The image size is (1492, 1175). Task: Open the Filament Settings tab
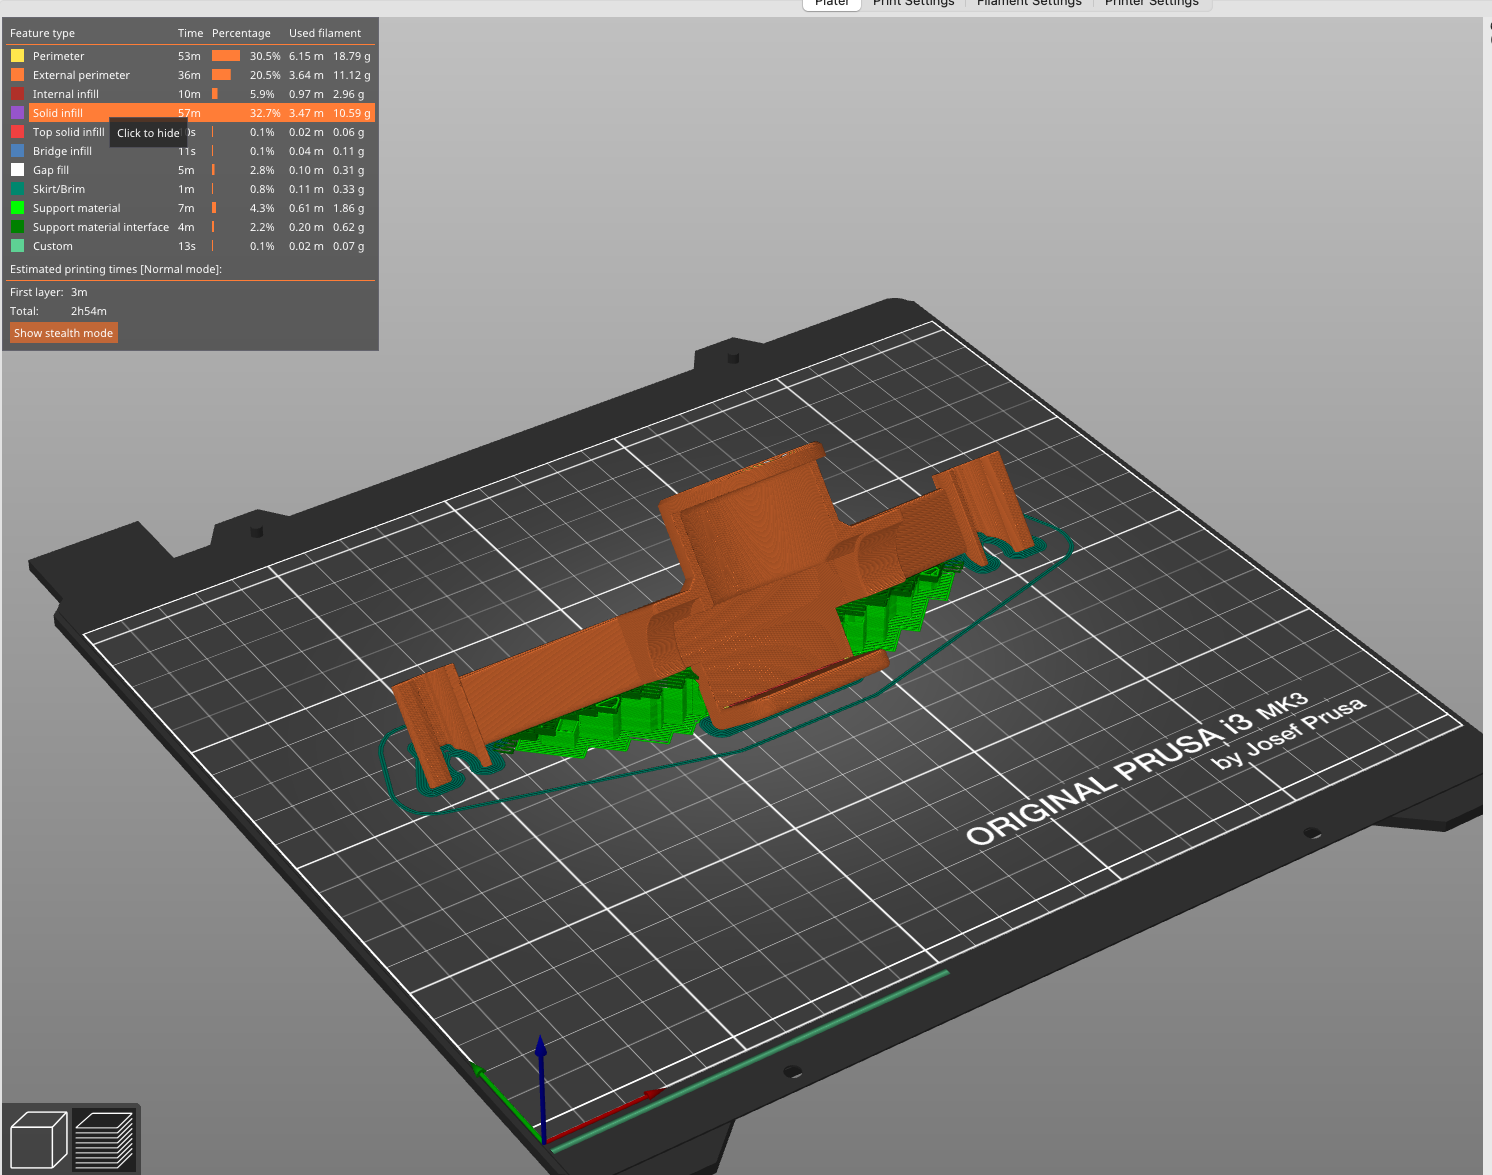[x=1029, y=3]
